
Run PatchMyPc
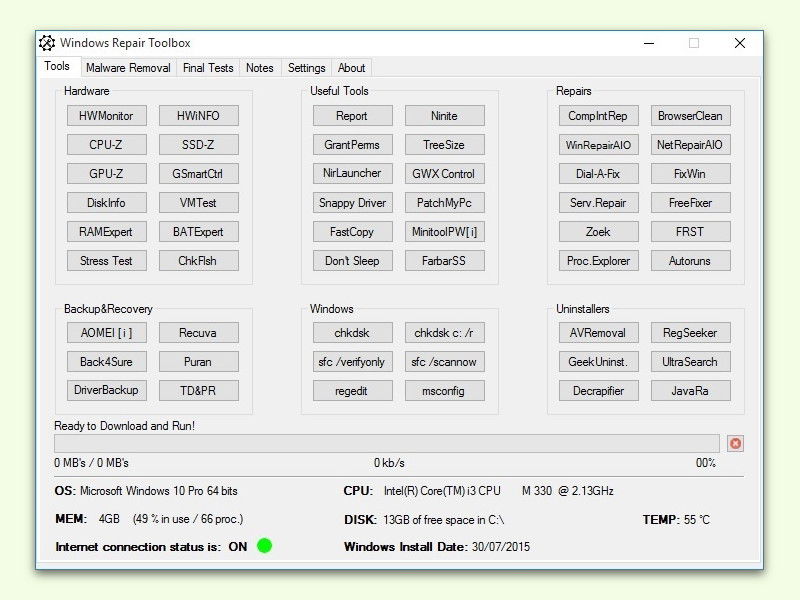point(444,203)
